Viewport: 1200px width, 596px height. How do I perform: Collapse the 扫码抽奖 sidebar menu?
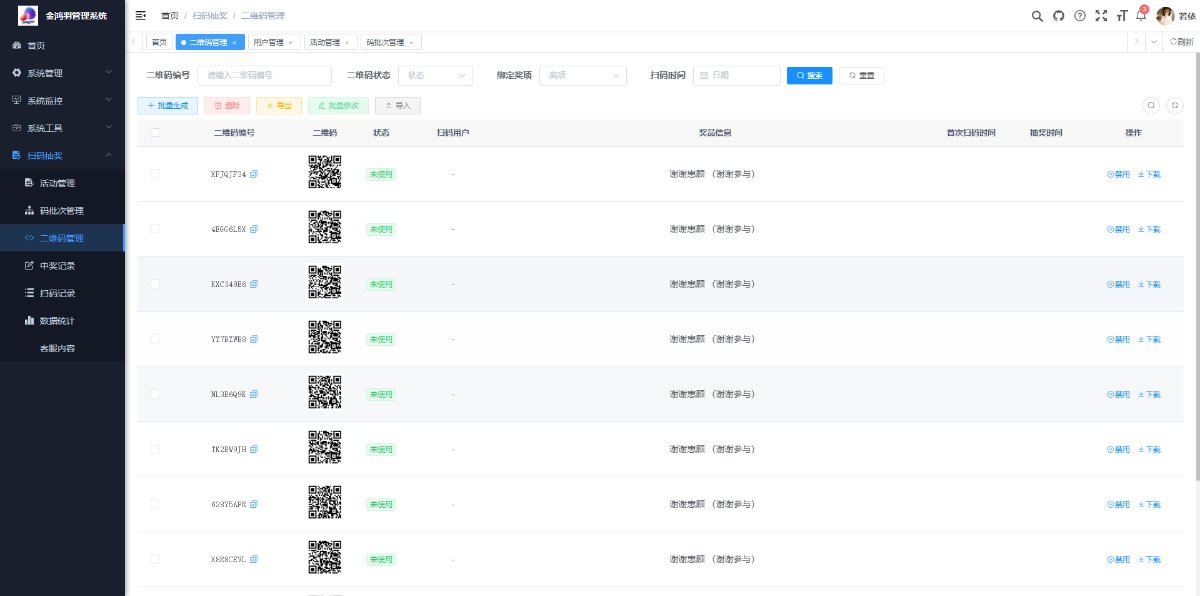pyautogui.click(x=62, y=156)
